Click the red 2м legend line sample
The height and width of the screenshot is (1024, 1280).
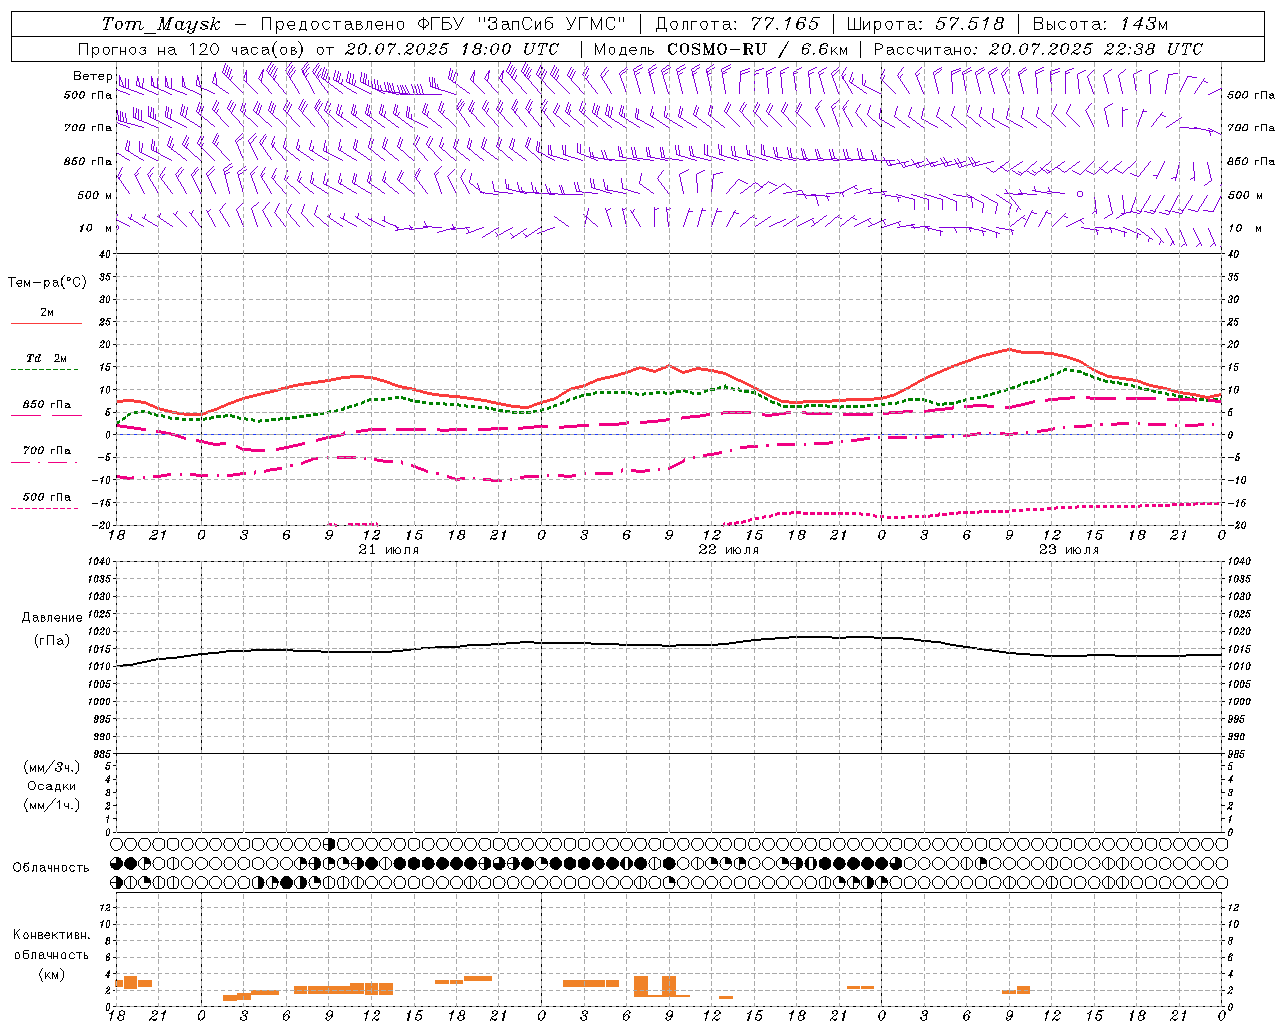[46, 323]
